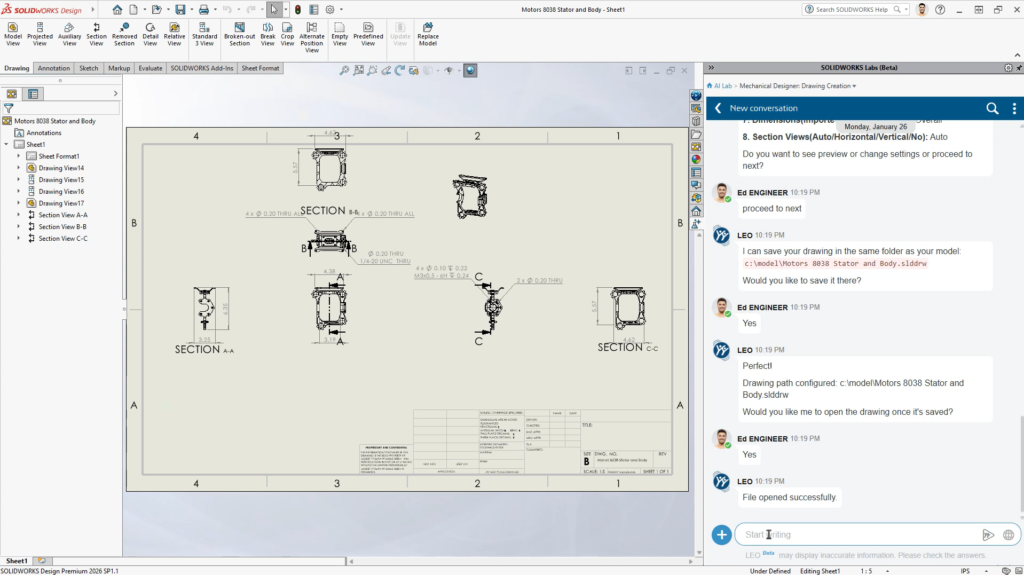Click the chat conversation vertical scrollbar

(1021, 464)
